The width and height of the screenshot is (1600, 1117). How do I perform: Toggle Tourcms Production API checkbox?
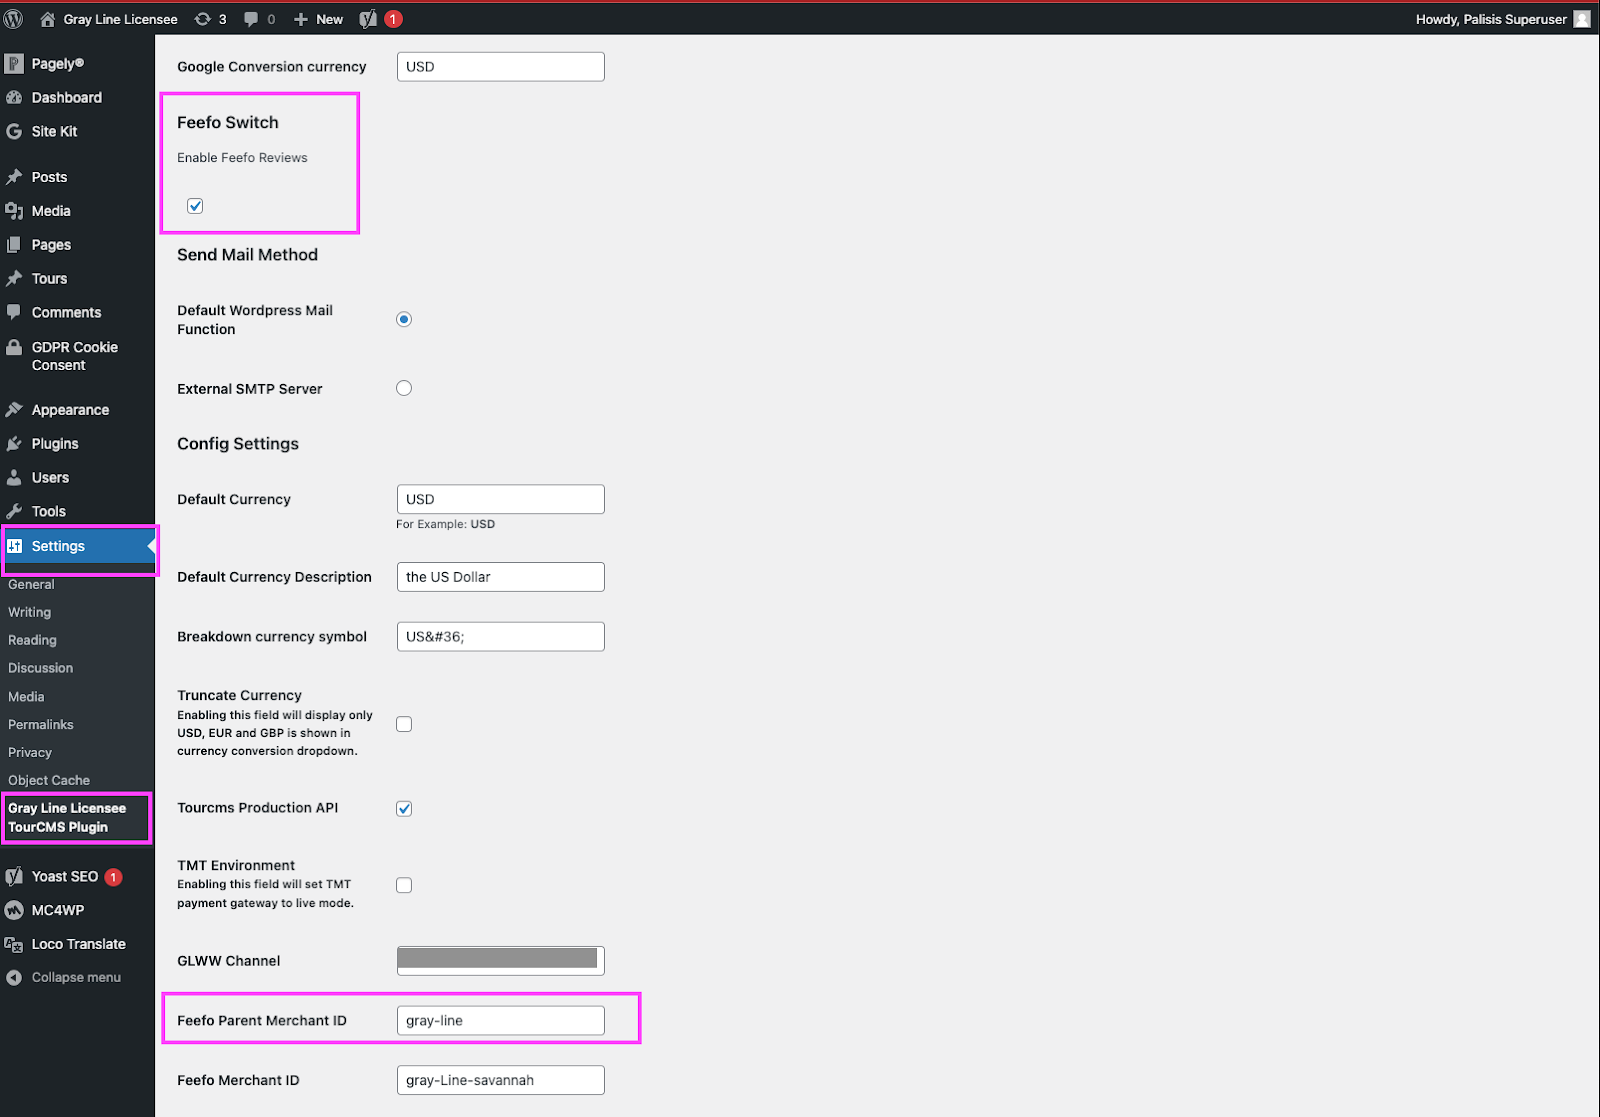404,808
